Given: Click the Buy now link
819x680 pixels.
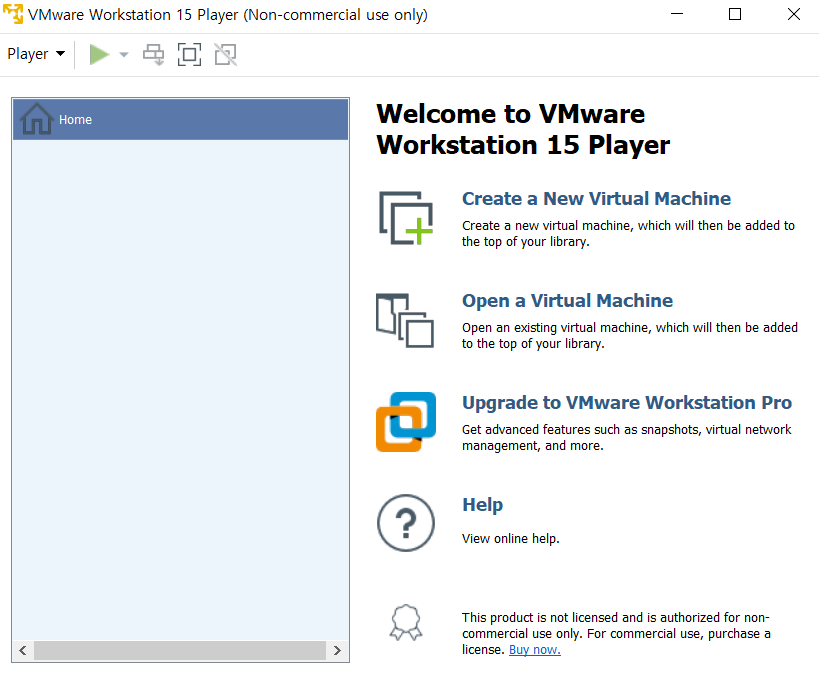Looking at the screenshot, I should [x=534, y=650].
